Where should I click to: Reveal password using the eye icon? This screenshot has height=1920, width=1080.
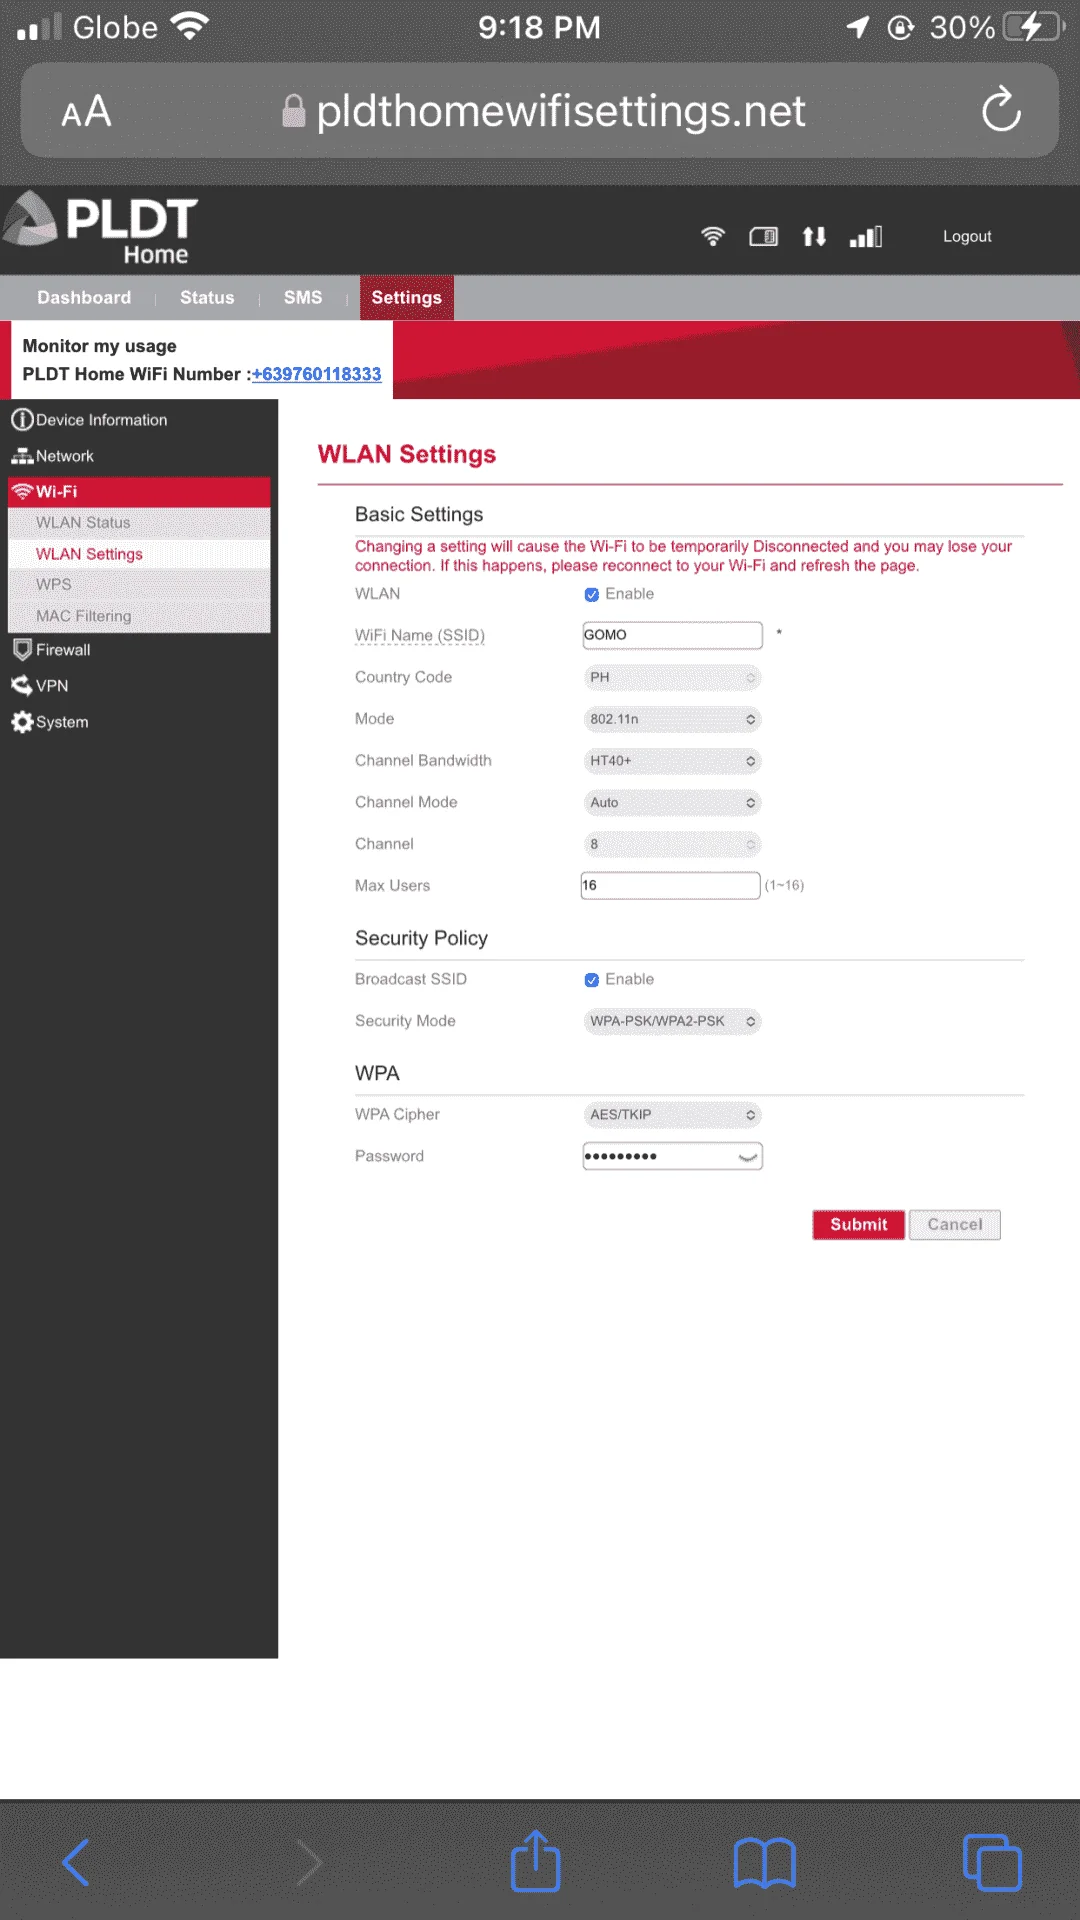pyautogui.click(x=747, y=1157)
